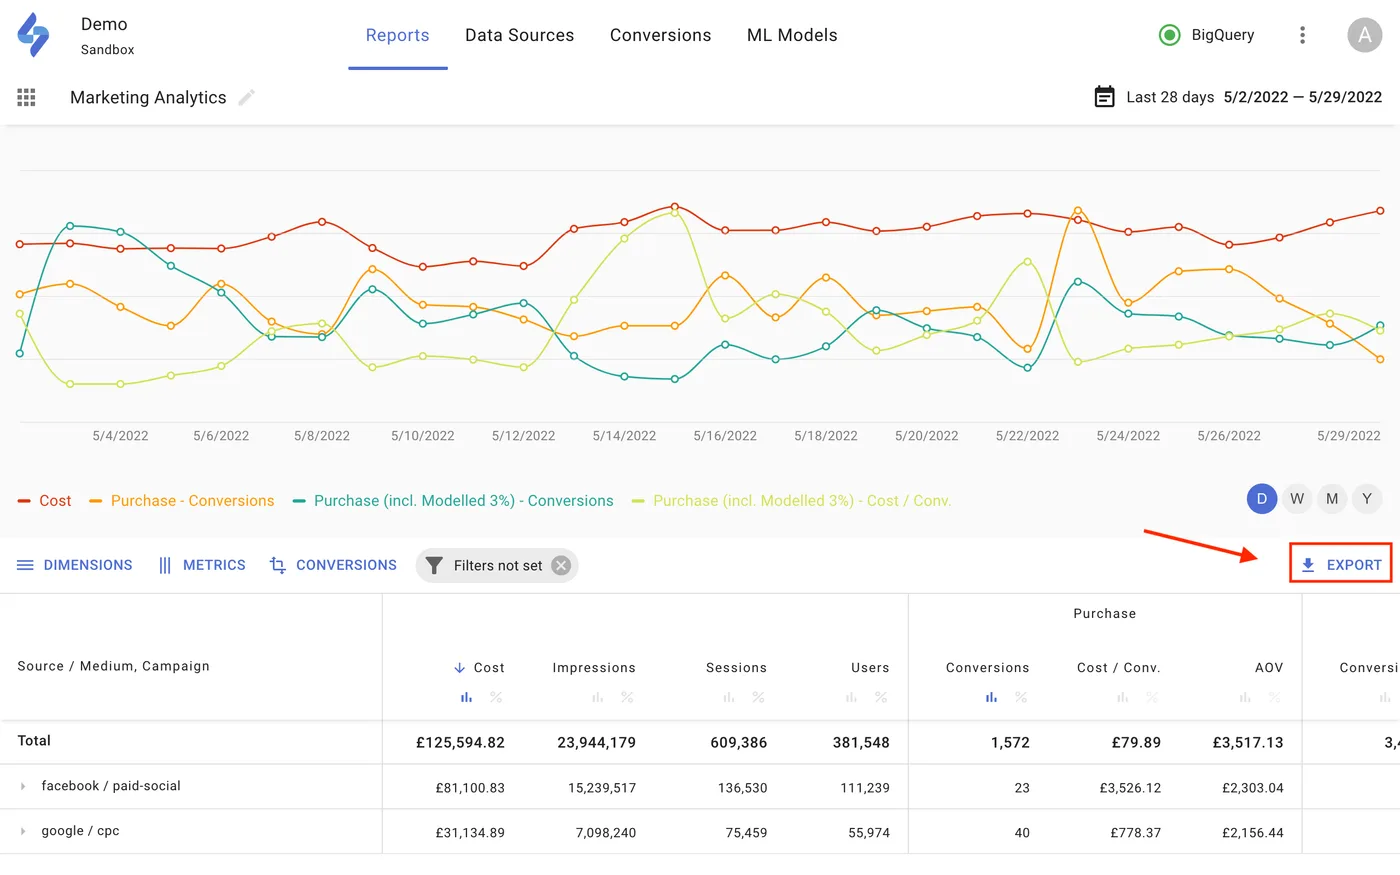1400x875 pixels.
Task: Toggle the Cost series in the chart legend
Action: [43, 500]
